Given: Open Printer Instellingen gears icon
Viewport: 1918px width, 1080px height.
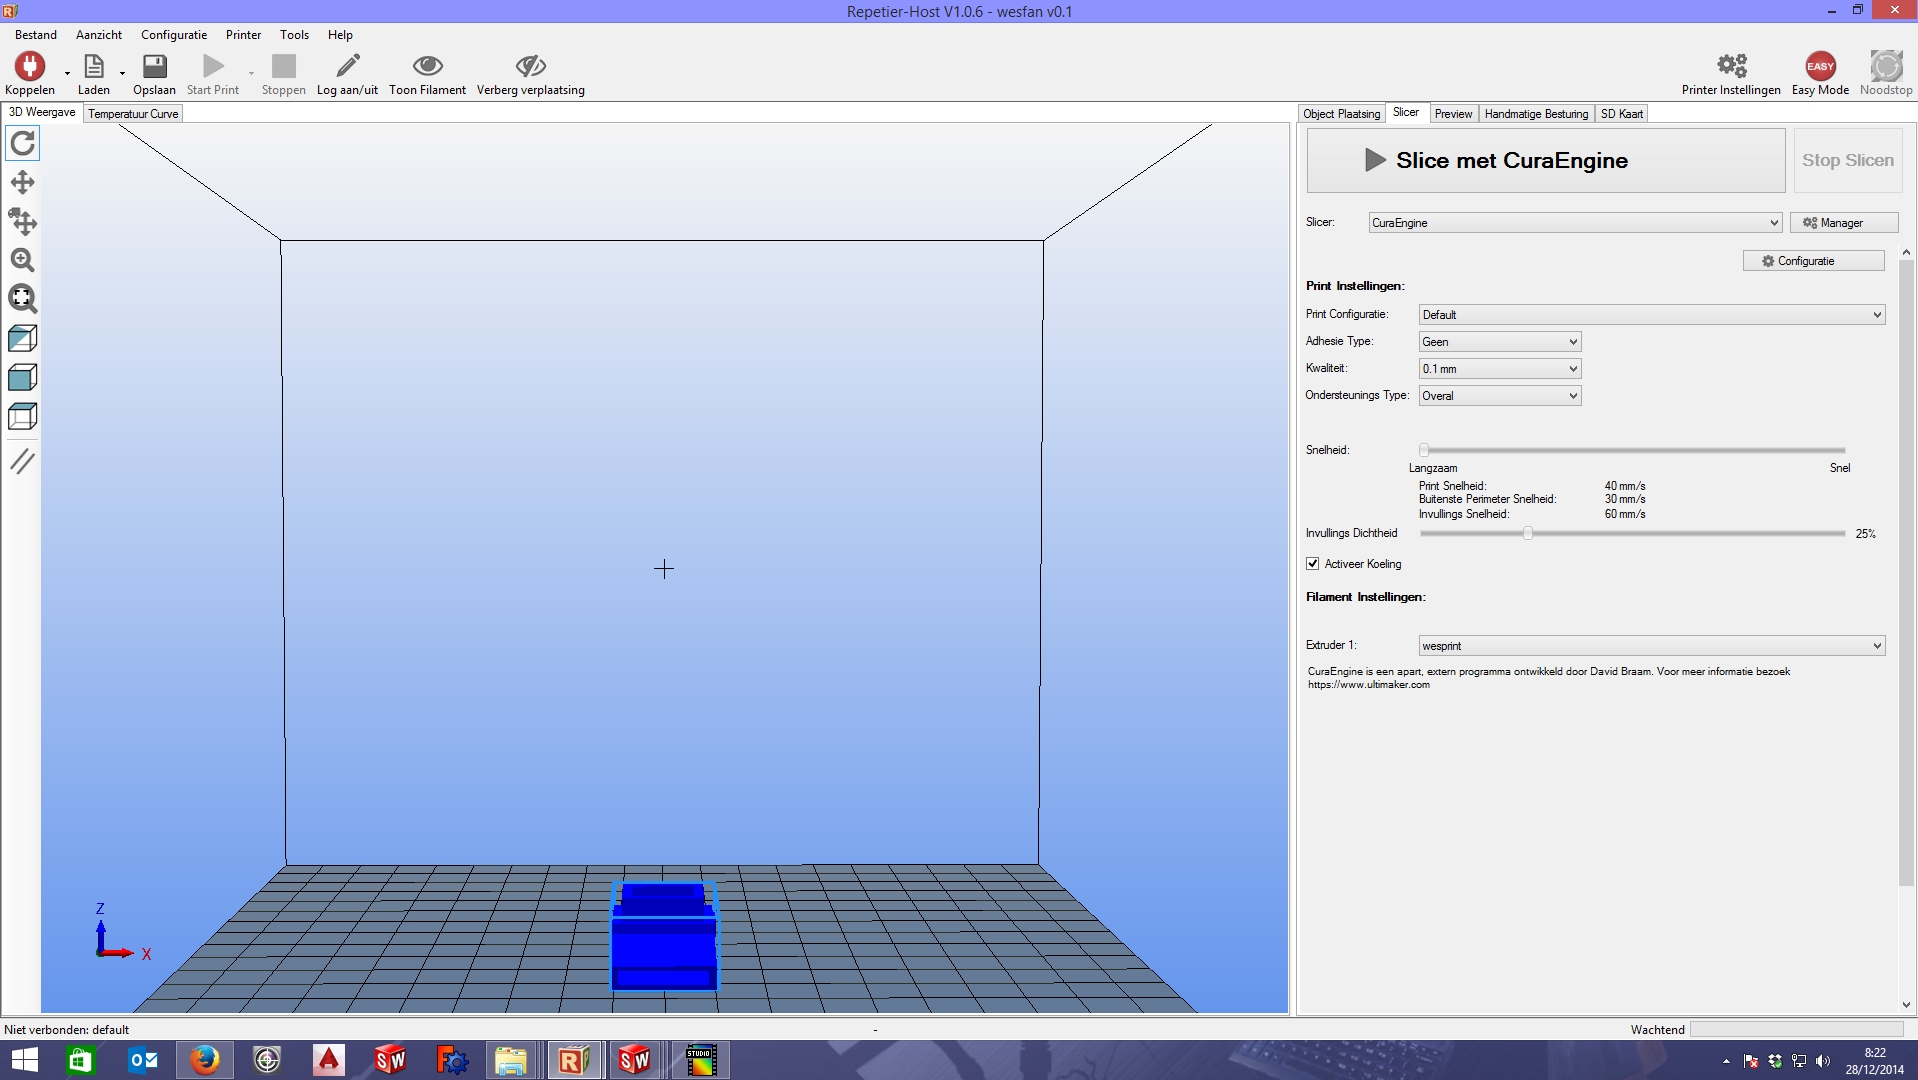Looking at the screenshot, I should click(x=1732, y=66).
